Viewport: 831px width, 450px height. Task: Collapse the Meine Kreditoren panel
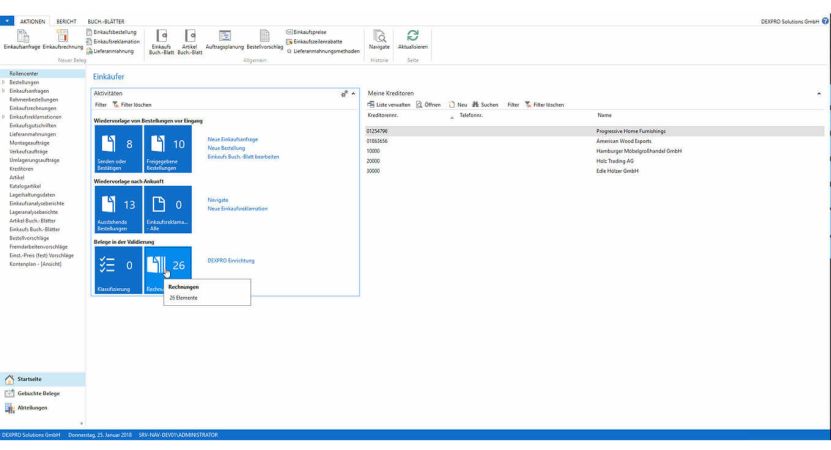click(820, 93)
